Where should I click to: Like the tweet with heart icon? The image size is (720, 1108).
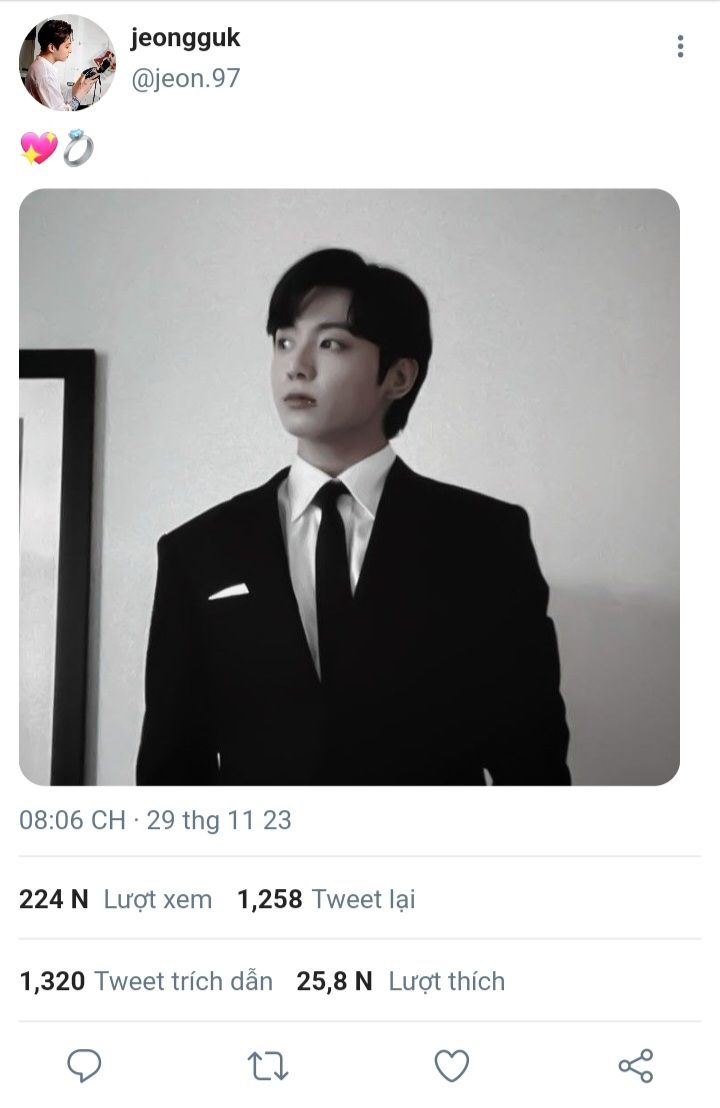coord(452,1066)
